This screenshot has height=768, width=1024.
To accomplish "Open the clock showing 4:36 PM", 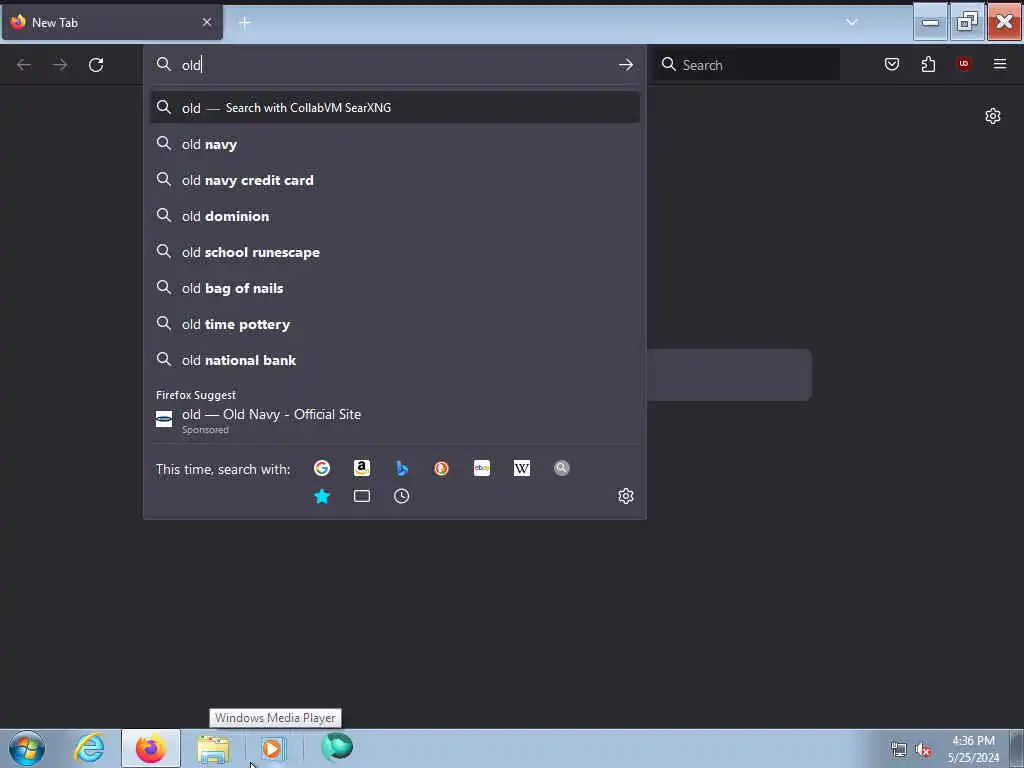I will pos(973,749).
